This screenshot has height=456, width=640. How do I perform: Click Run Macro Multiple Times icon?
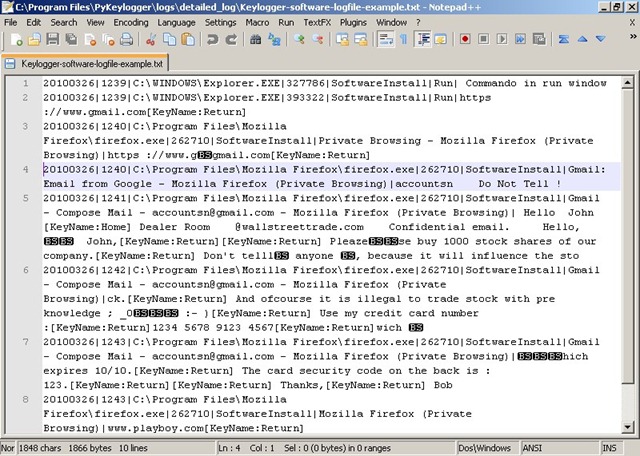520,40
